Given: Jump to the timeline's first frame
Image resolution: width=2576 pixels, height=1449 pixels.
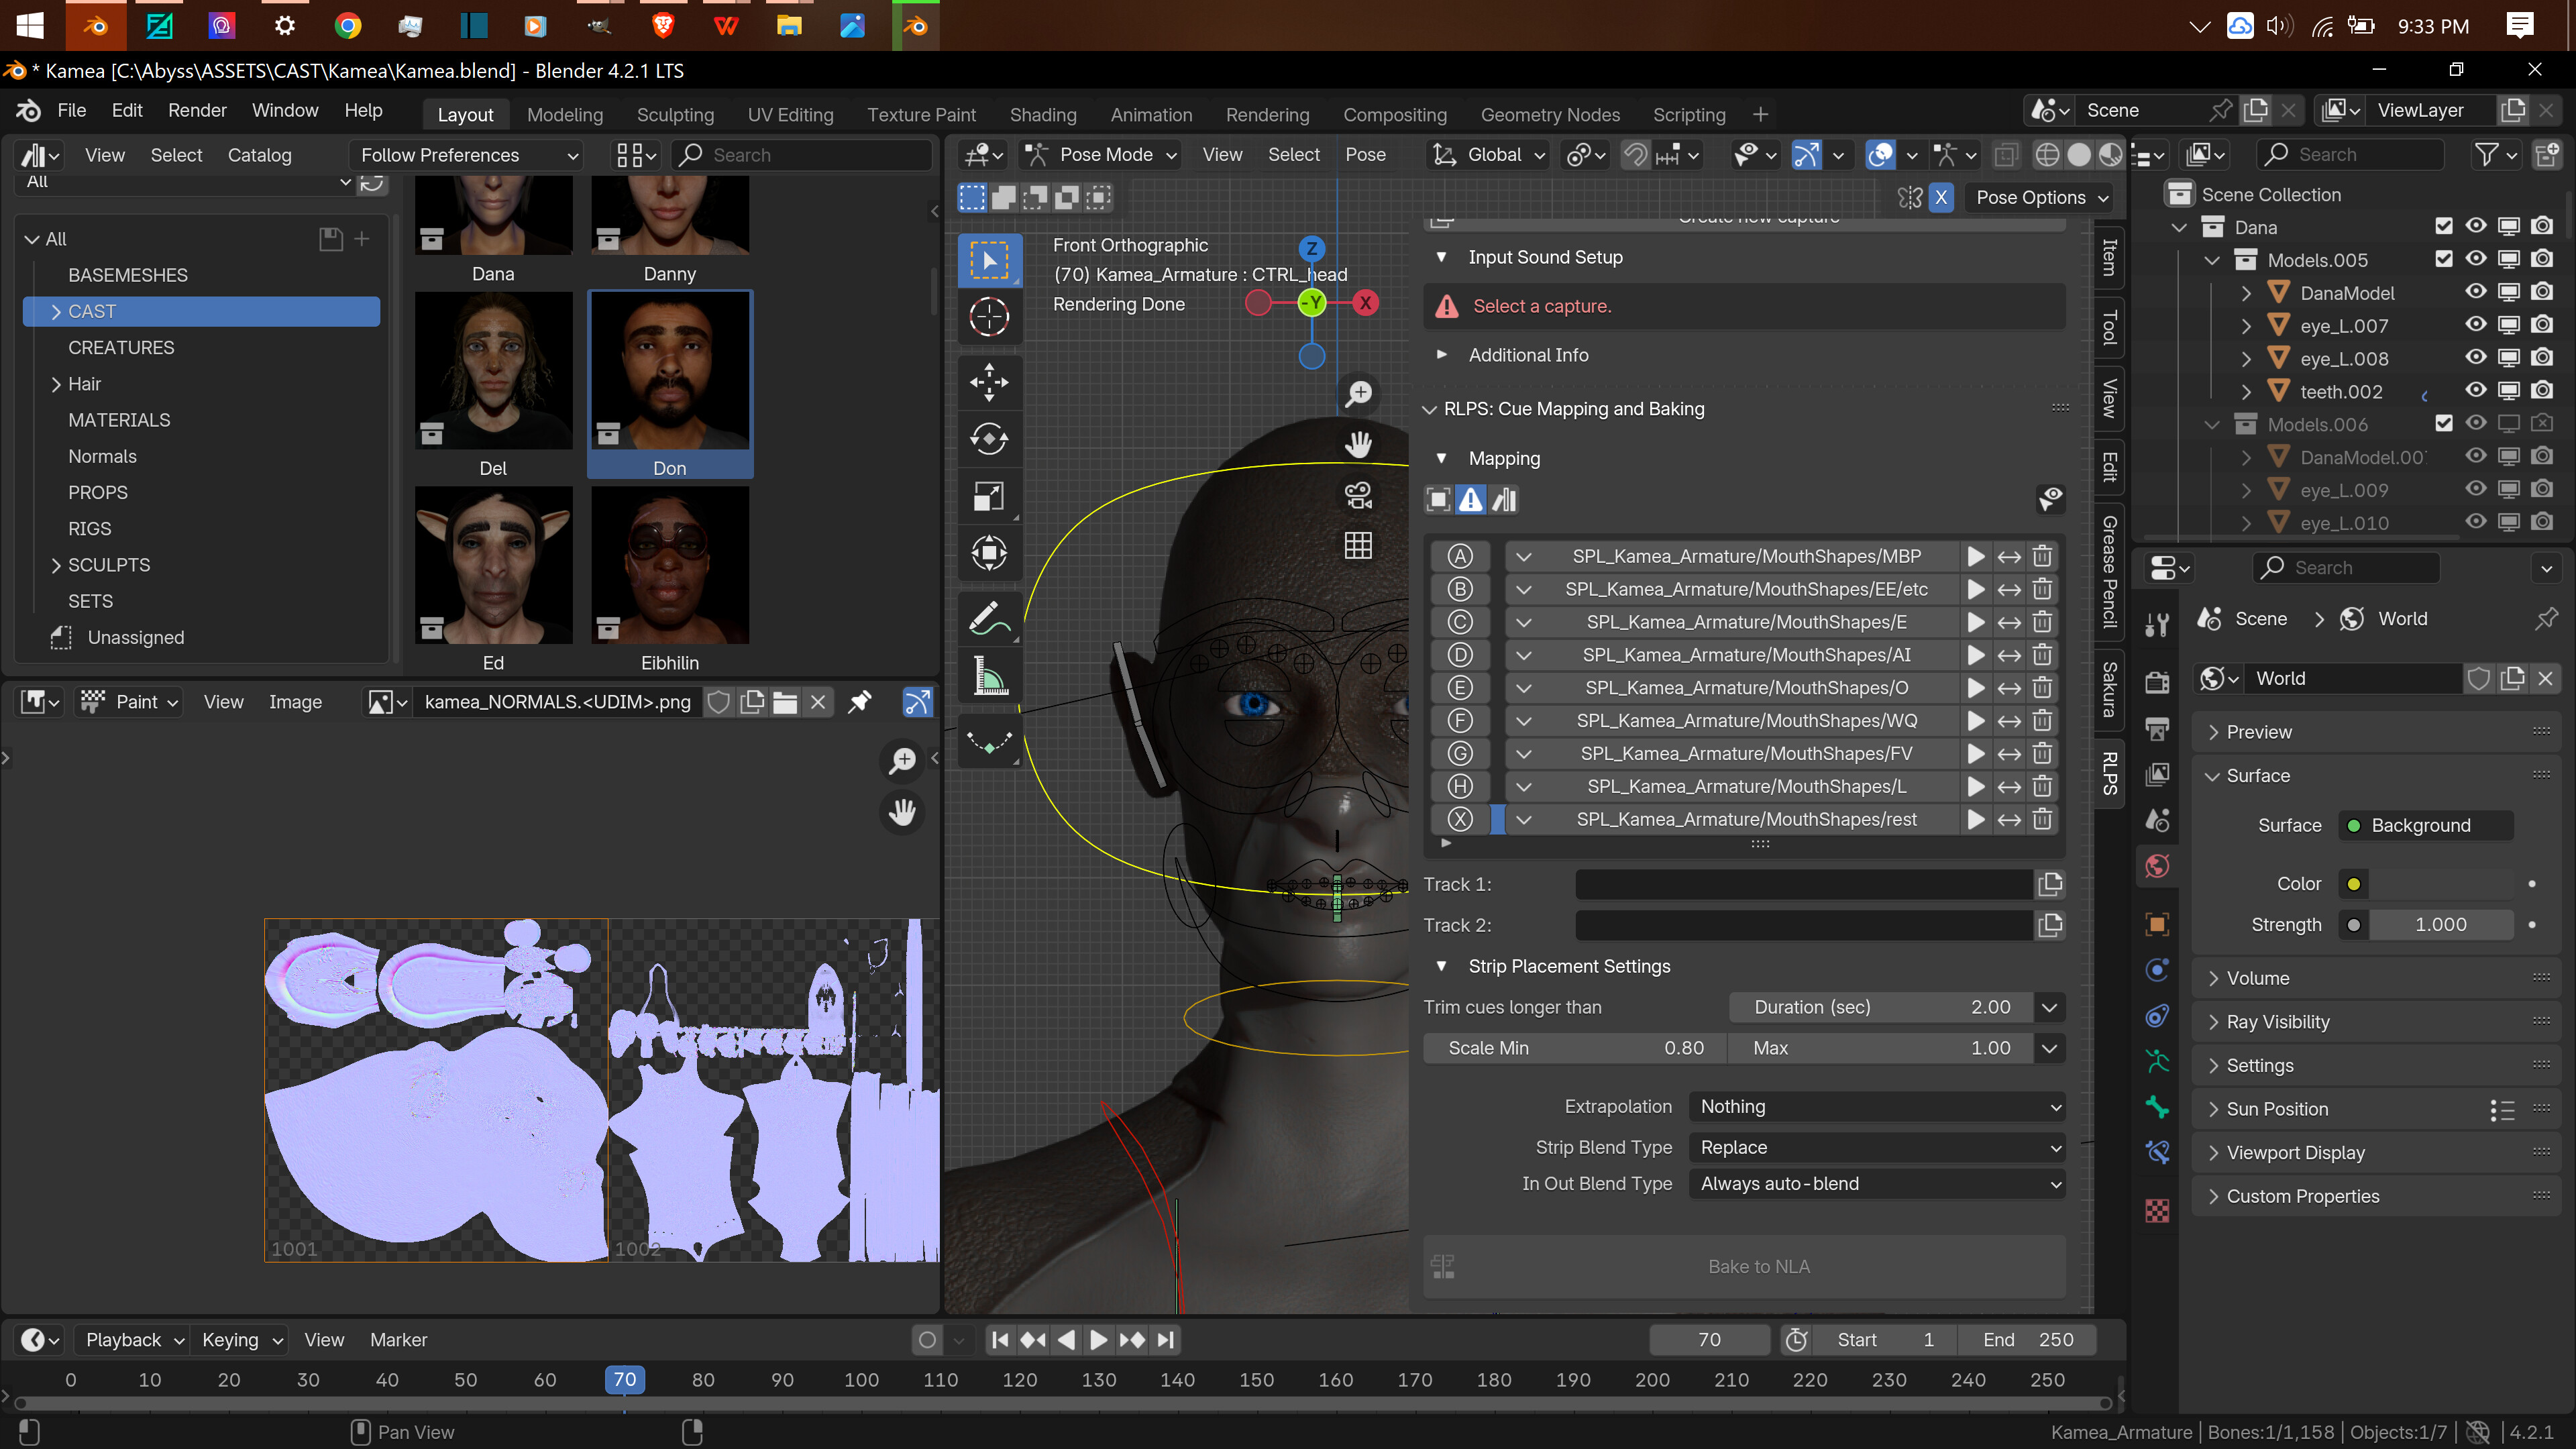Looking at the screenshot, I should click(x=999, y=1339).
